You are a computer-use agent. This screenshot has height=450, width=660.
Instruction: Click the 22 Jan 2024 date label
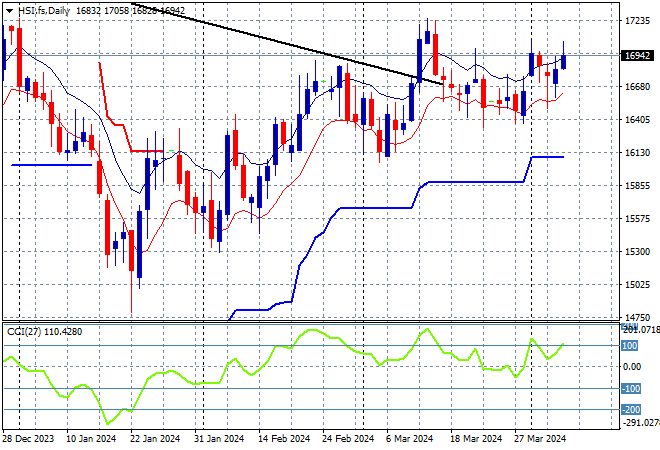click(x=155, y=439)
